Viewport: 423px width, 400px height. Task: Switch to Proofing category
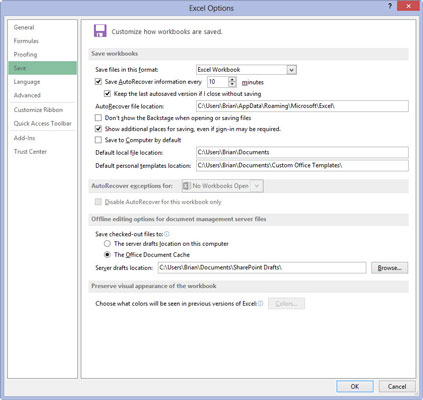pos(42,55)
